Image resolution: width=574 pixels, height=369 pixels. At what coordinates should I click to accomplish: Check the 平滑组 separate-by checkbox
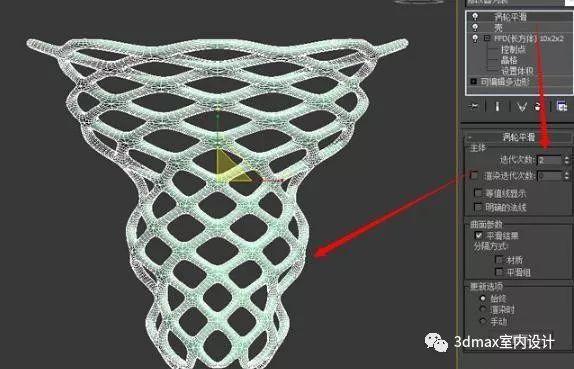click(x=499, y=272)
